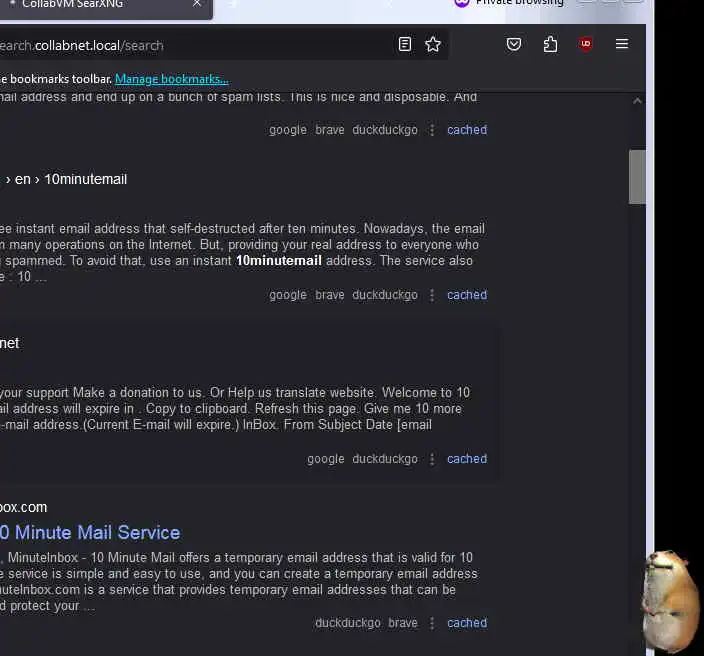Open cached link of spam lists result
Screen dimensions: 704x656
(x=467, y=130)
